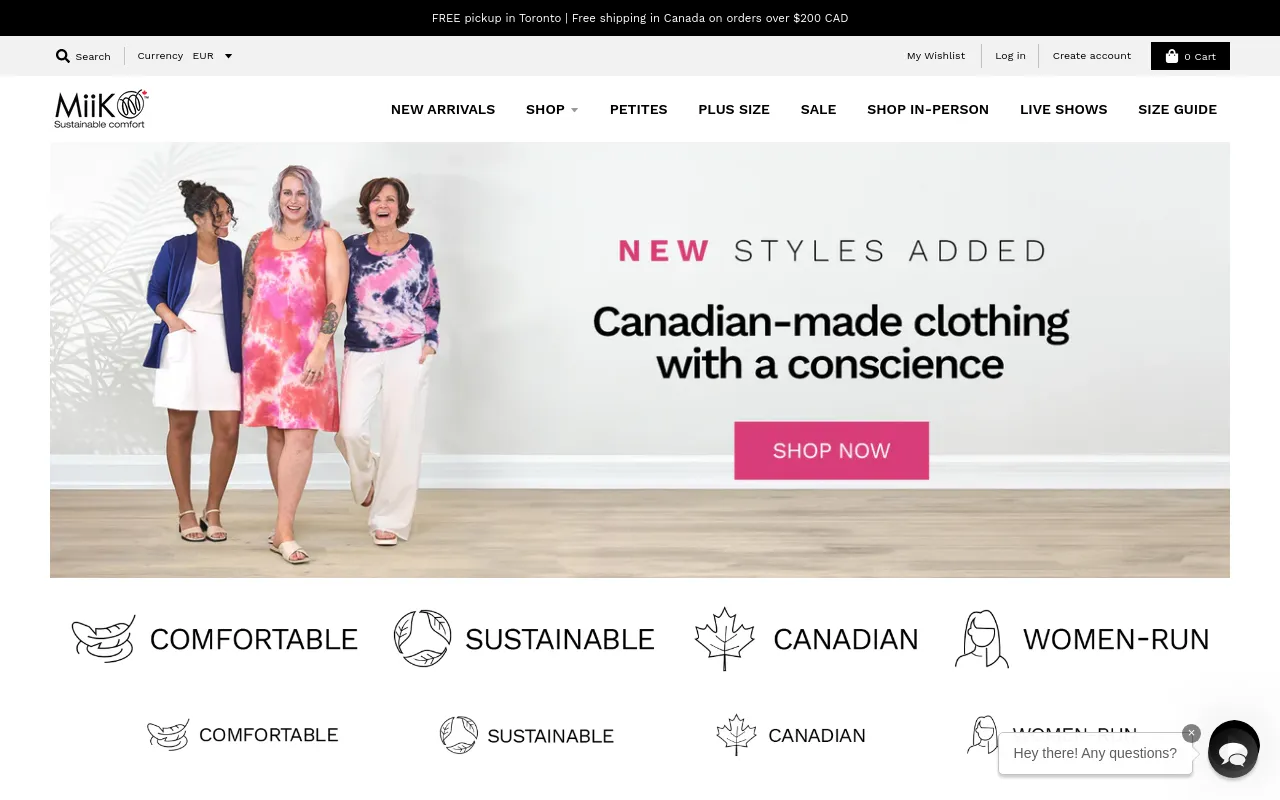Click the large feather Comfortable icon
This screenshot has width=1280, height=800.
click(x=104, y=638)
